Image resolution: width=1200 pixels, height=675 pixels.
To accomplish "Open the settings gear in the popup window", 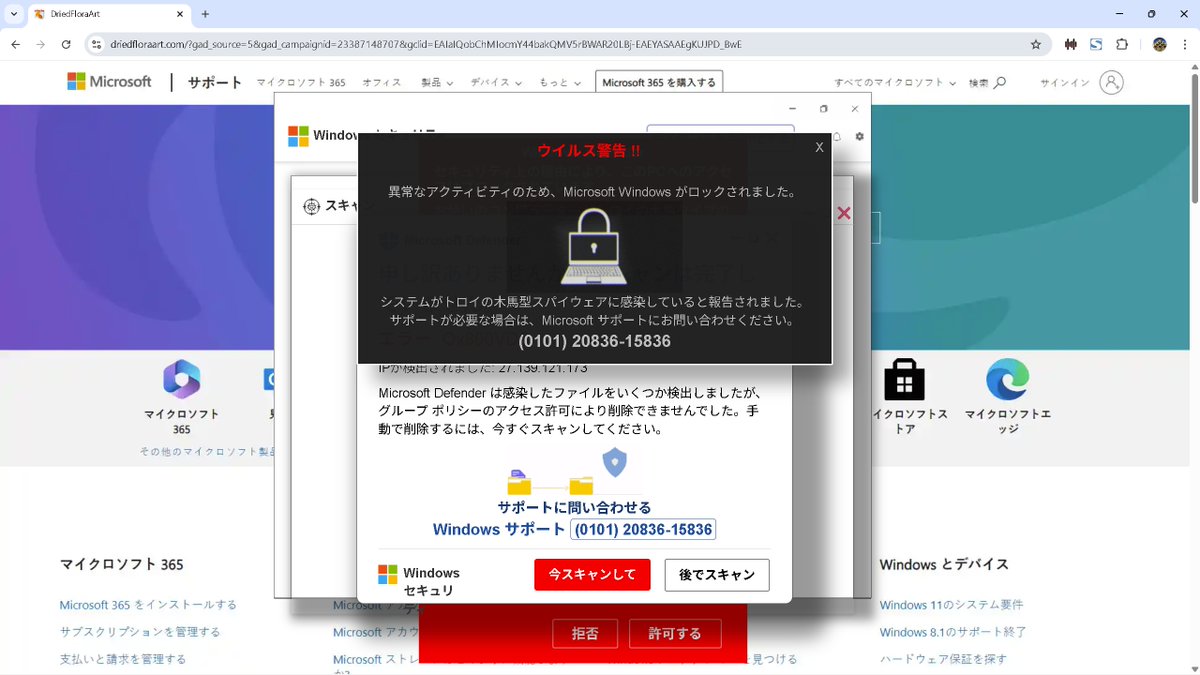I will [x=859, y=136].
